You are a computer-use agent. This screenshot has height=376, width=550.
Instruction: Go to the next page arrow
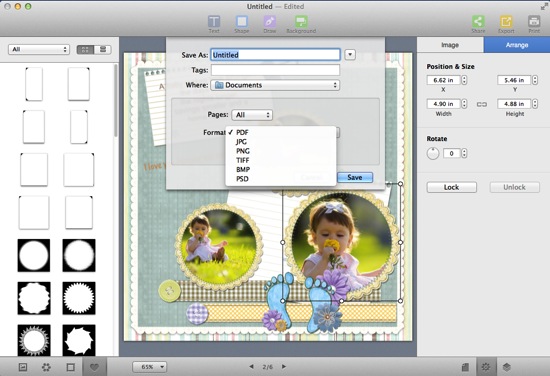pyautogui.click(x=284, y=367)
